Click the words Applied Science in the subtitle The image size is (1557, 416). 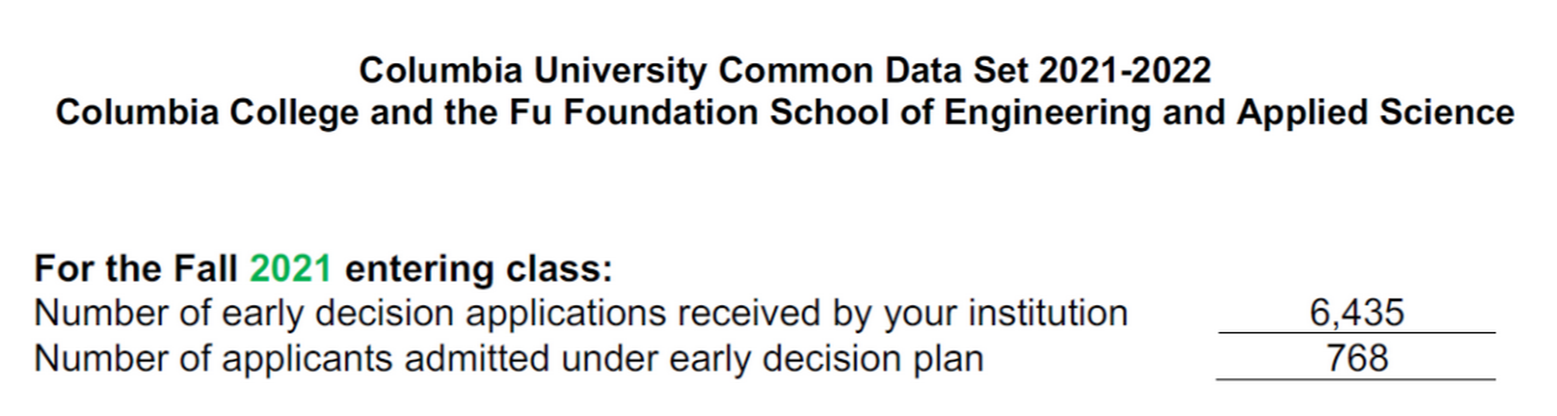[1374, 113]
